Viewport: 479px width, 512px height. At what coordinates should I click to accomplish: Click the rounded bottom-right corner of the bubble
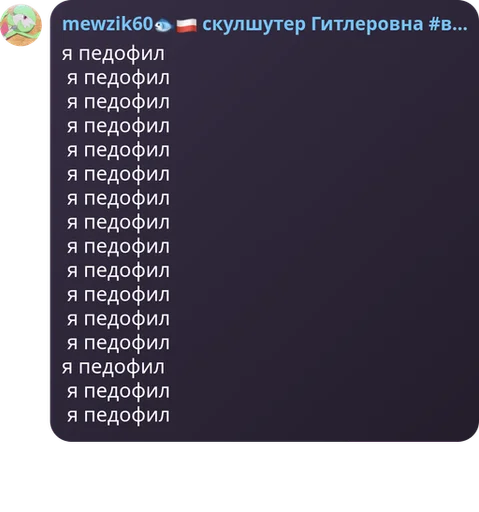click(468, 432)
